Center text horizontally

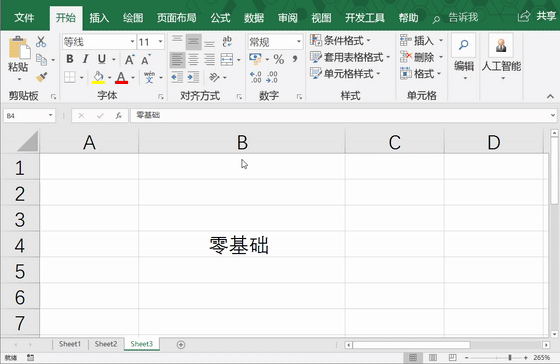pyautogui.click(x=194, y=60)
